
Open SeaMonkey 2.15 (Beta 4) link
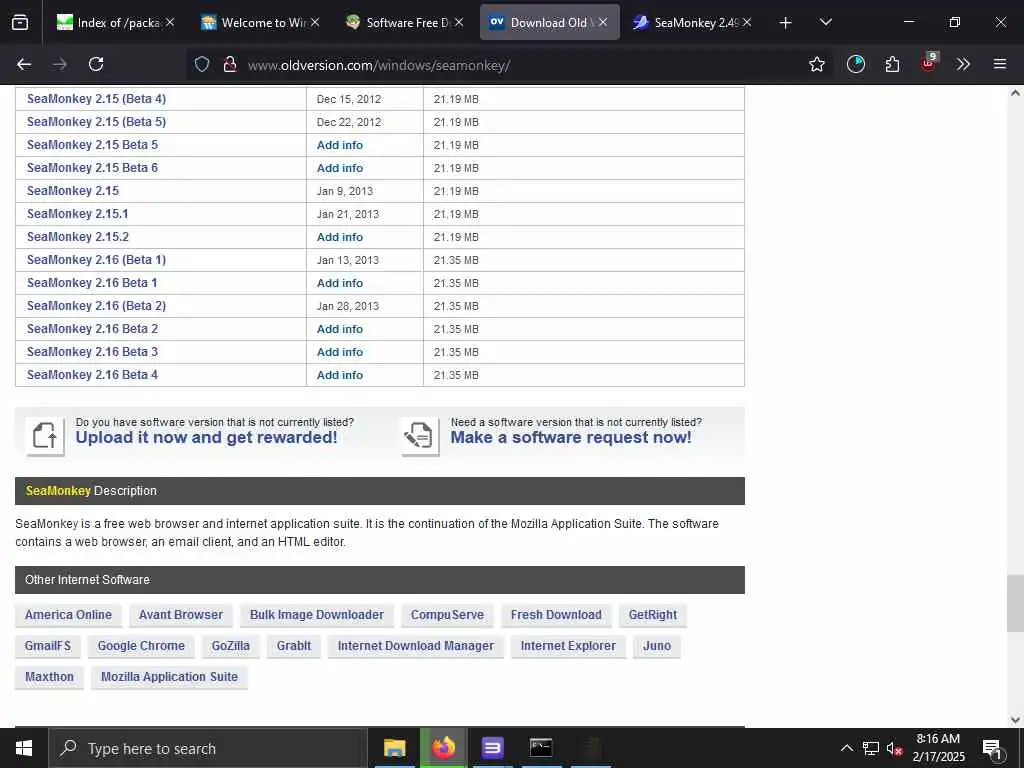coord(96,99)
